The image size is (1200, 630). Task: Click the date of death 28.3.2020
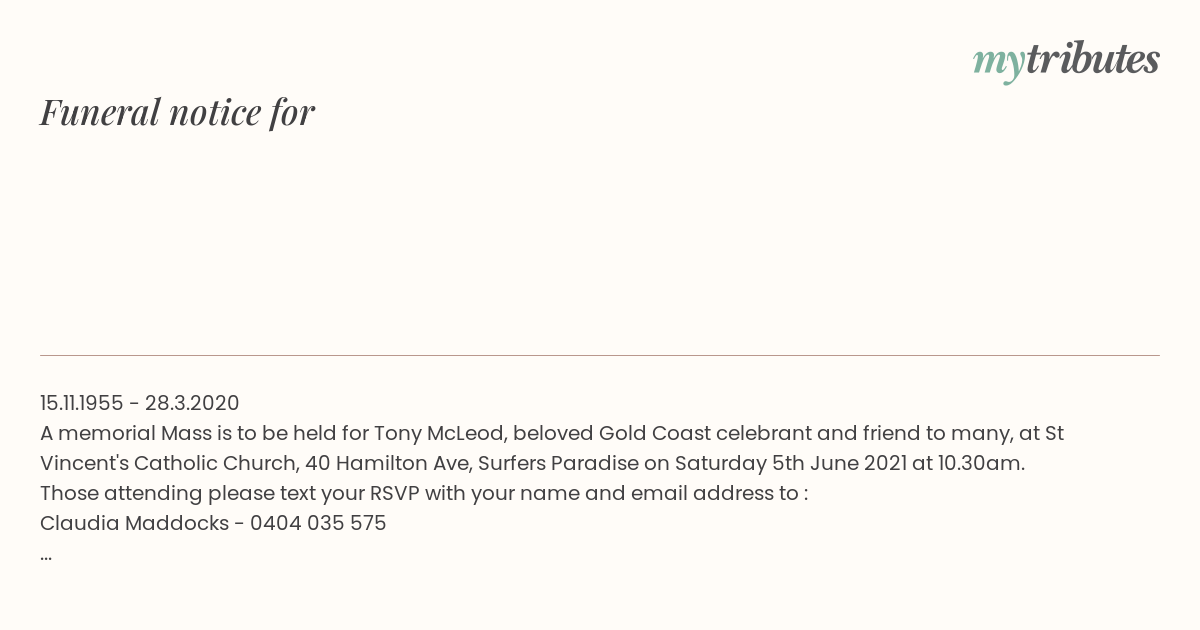[192, 403]
